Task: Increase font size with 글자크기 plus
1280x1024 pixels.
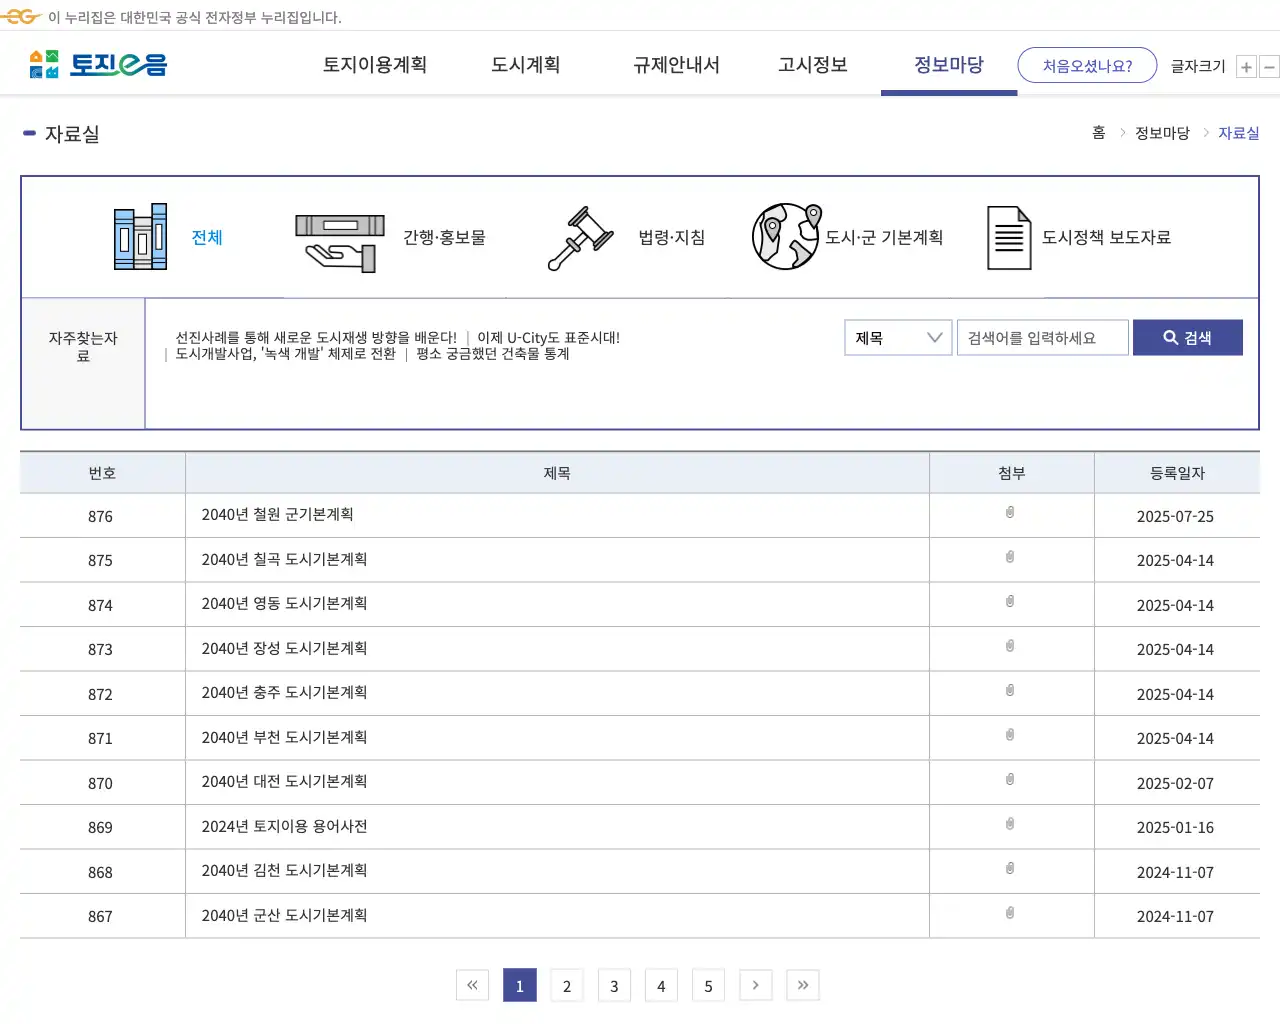Action: 1246,66
